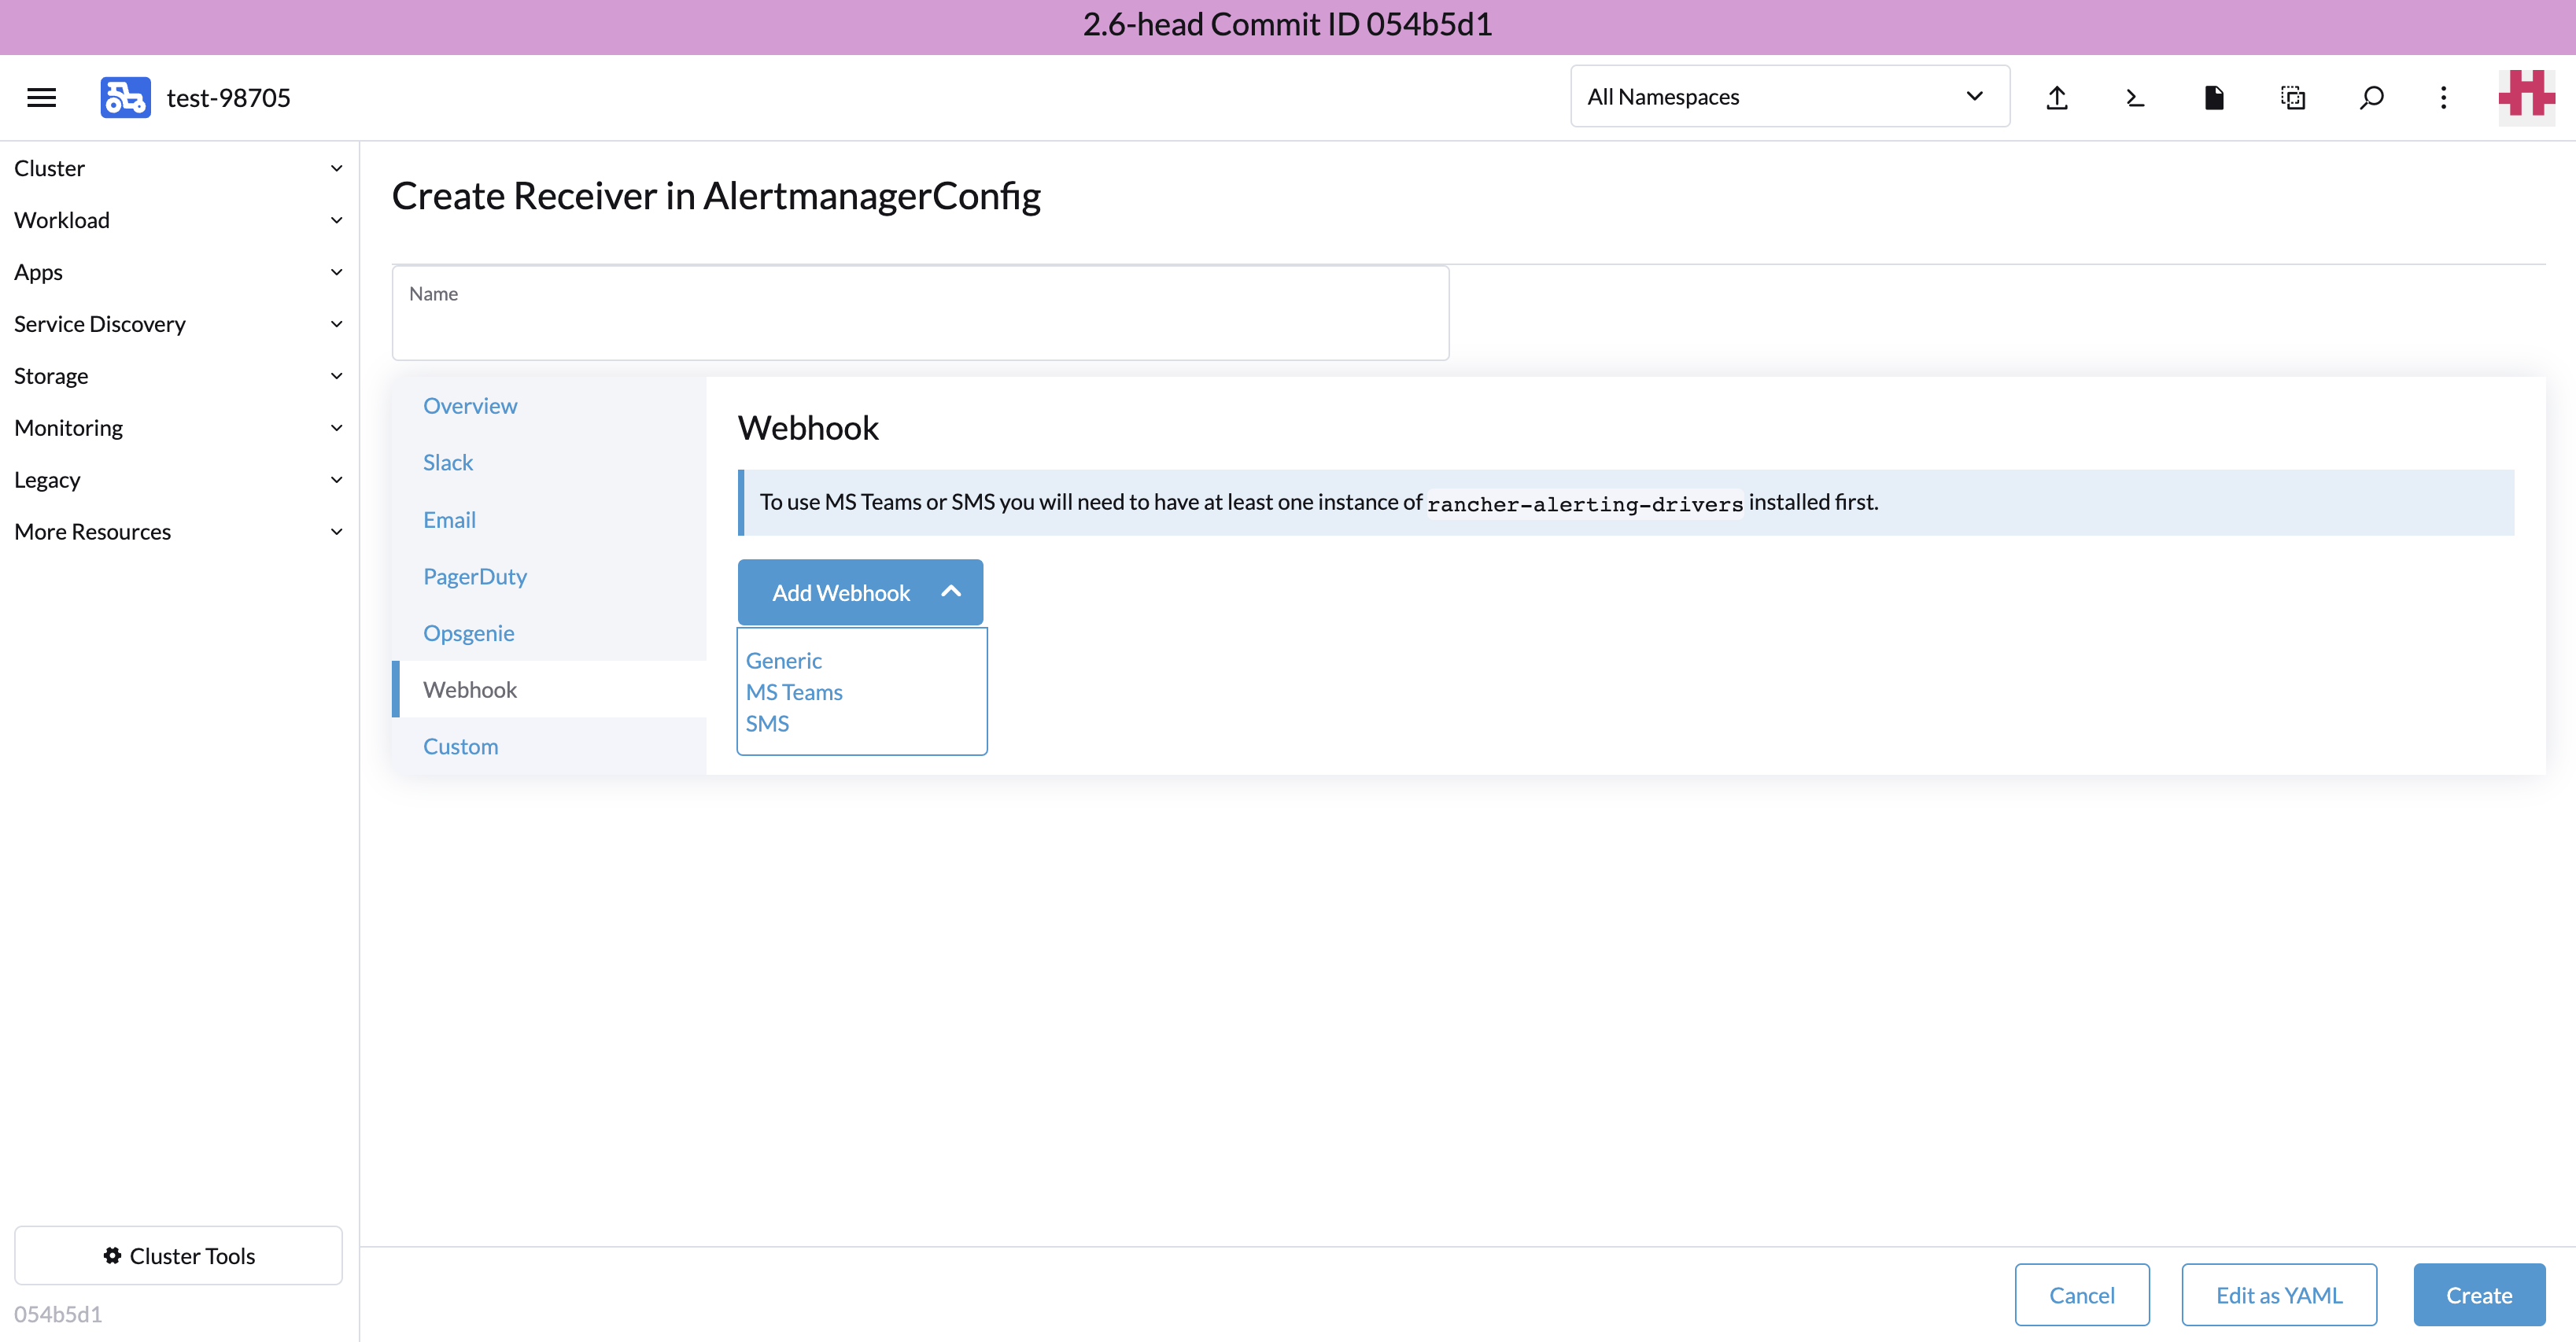
Task: Select the cluster icon next to test-98705
Action: coord(125,96)
